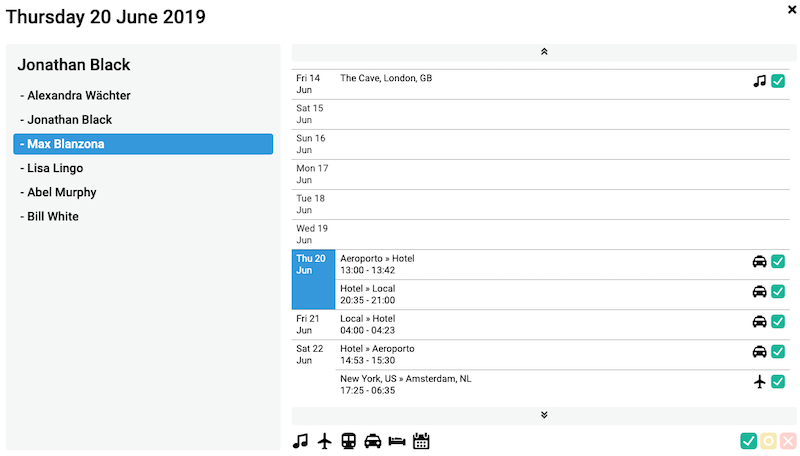
Task: Toggle cancelled status filter red cross
Action: [788, 441]
